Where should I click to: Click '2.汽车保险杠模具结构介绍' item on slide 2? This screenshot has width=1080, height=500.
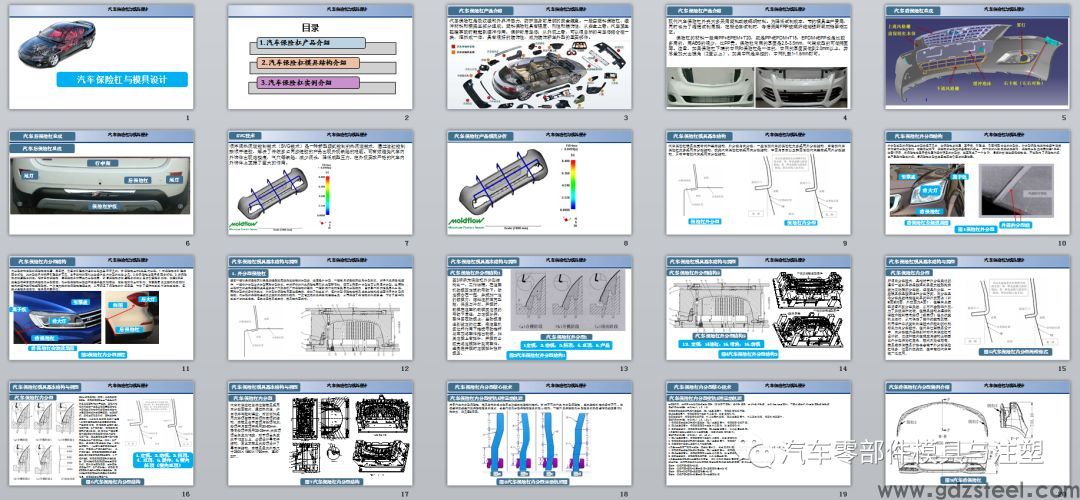[x=309, y=63]
